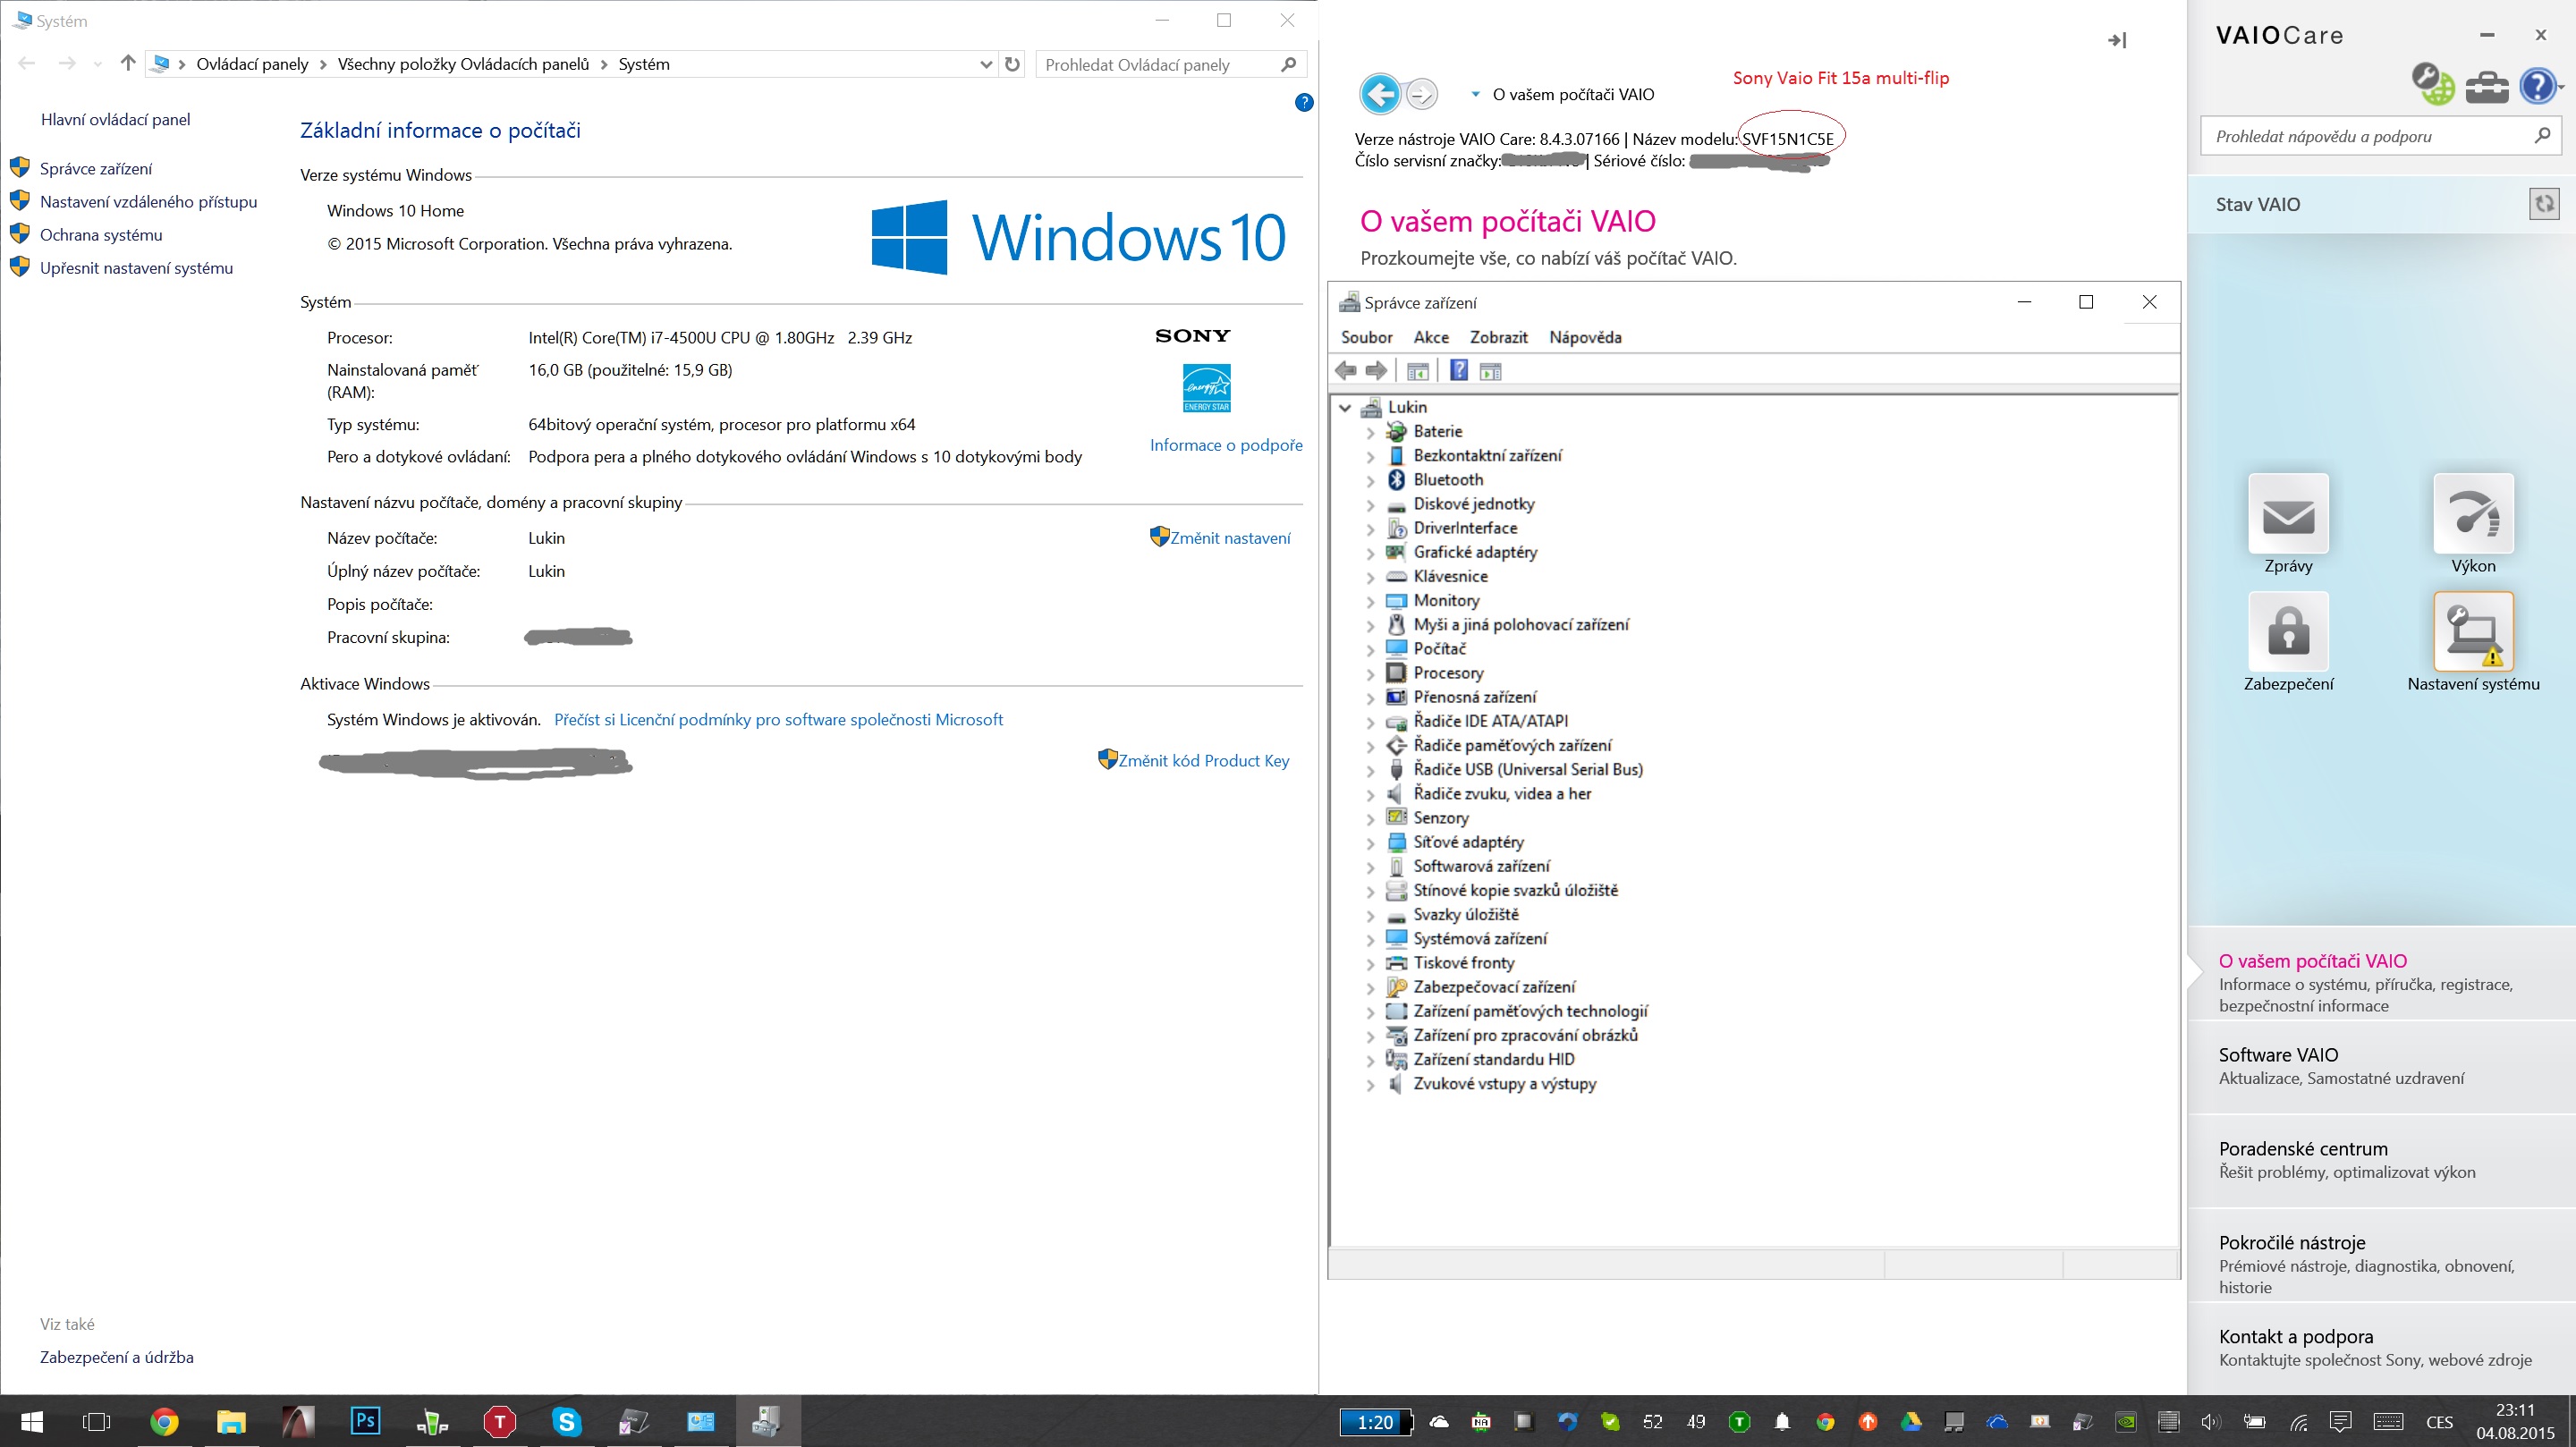2576x1447 pixels.
Task: Read the Microsoft license terms link
Action: click(778, 719)
